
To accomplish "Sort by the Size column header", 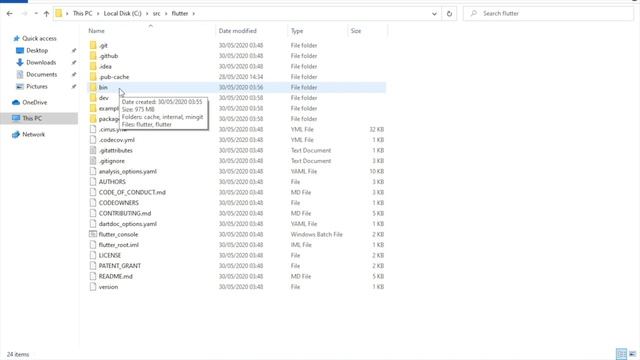I will [356, 31].
